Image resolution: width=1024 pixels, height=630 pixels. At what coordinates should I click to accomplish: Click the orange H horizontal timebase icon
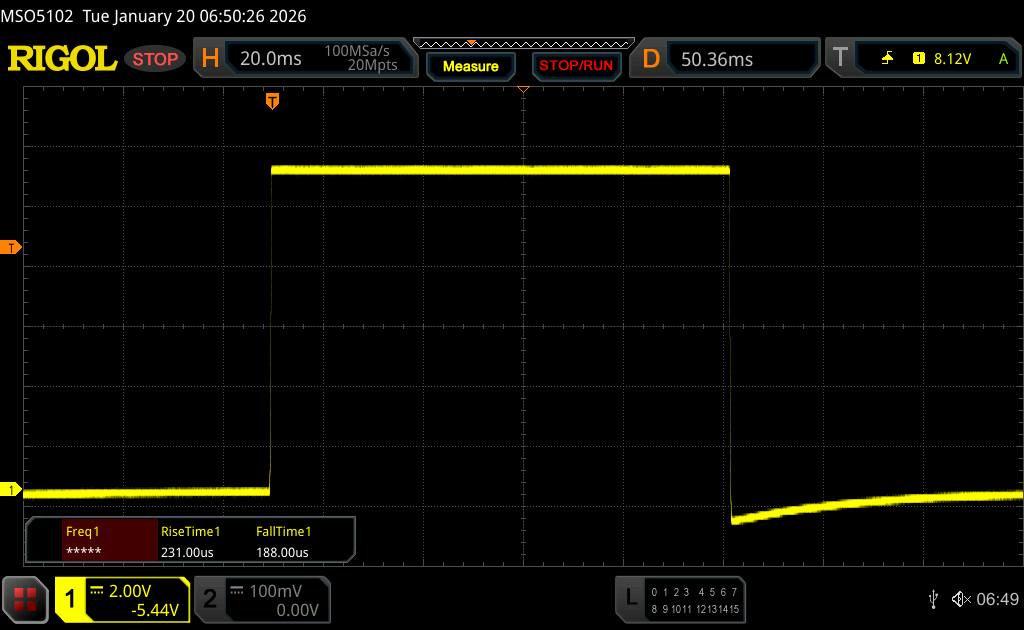tap(210, 59)
